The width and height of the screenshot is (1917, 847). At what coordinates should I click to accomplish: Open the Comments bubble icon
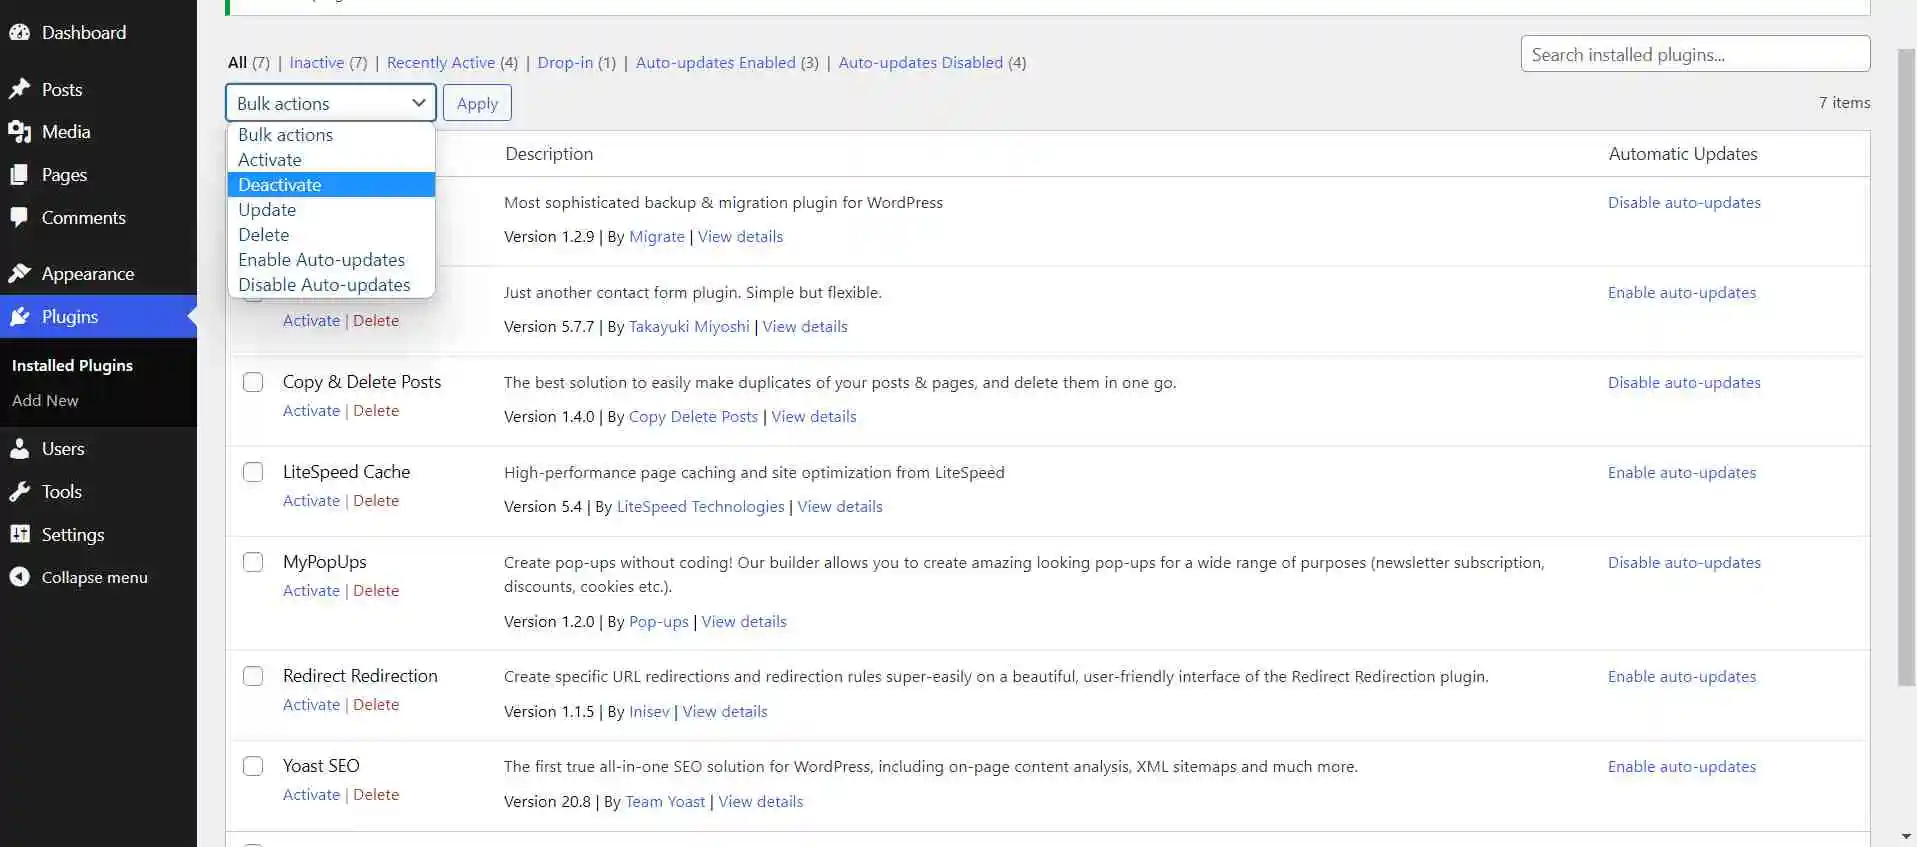tap(19, 217)
